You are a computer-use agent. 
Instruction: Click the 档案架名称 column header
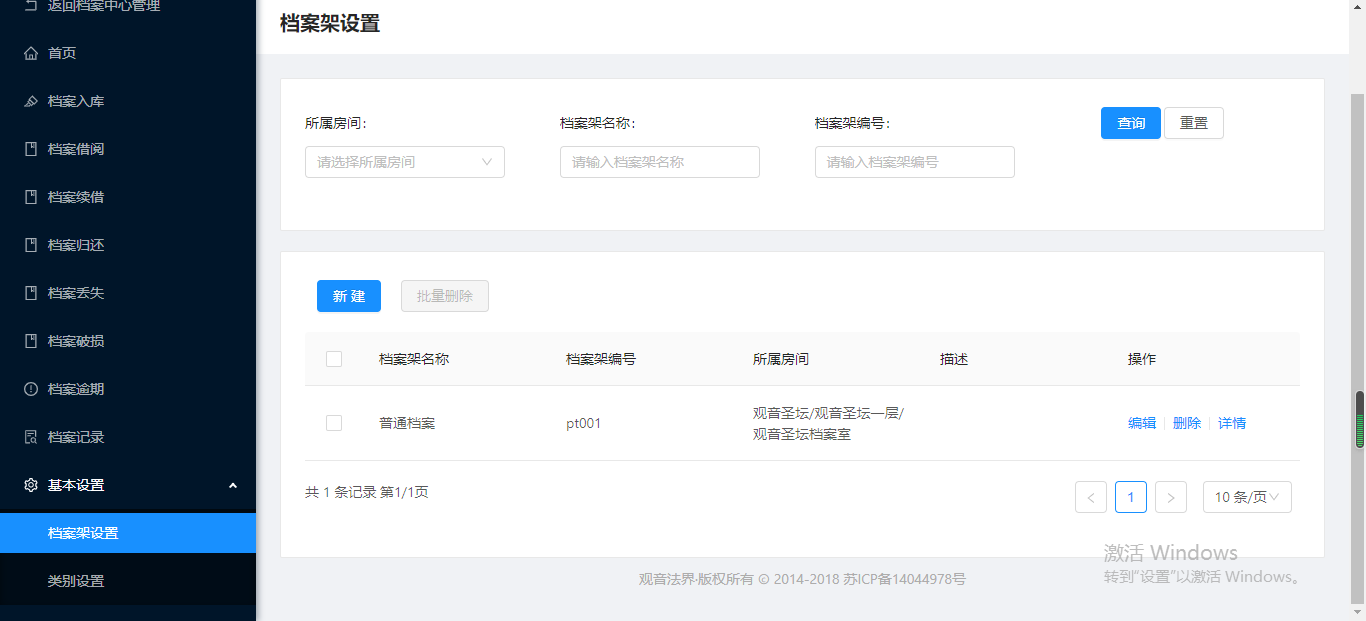pos(414,359)
